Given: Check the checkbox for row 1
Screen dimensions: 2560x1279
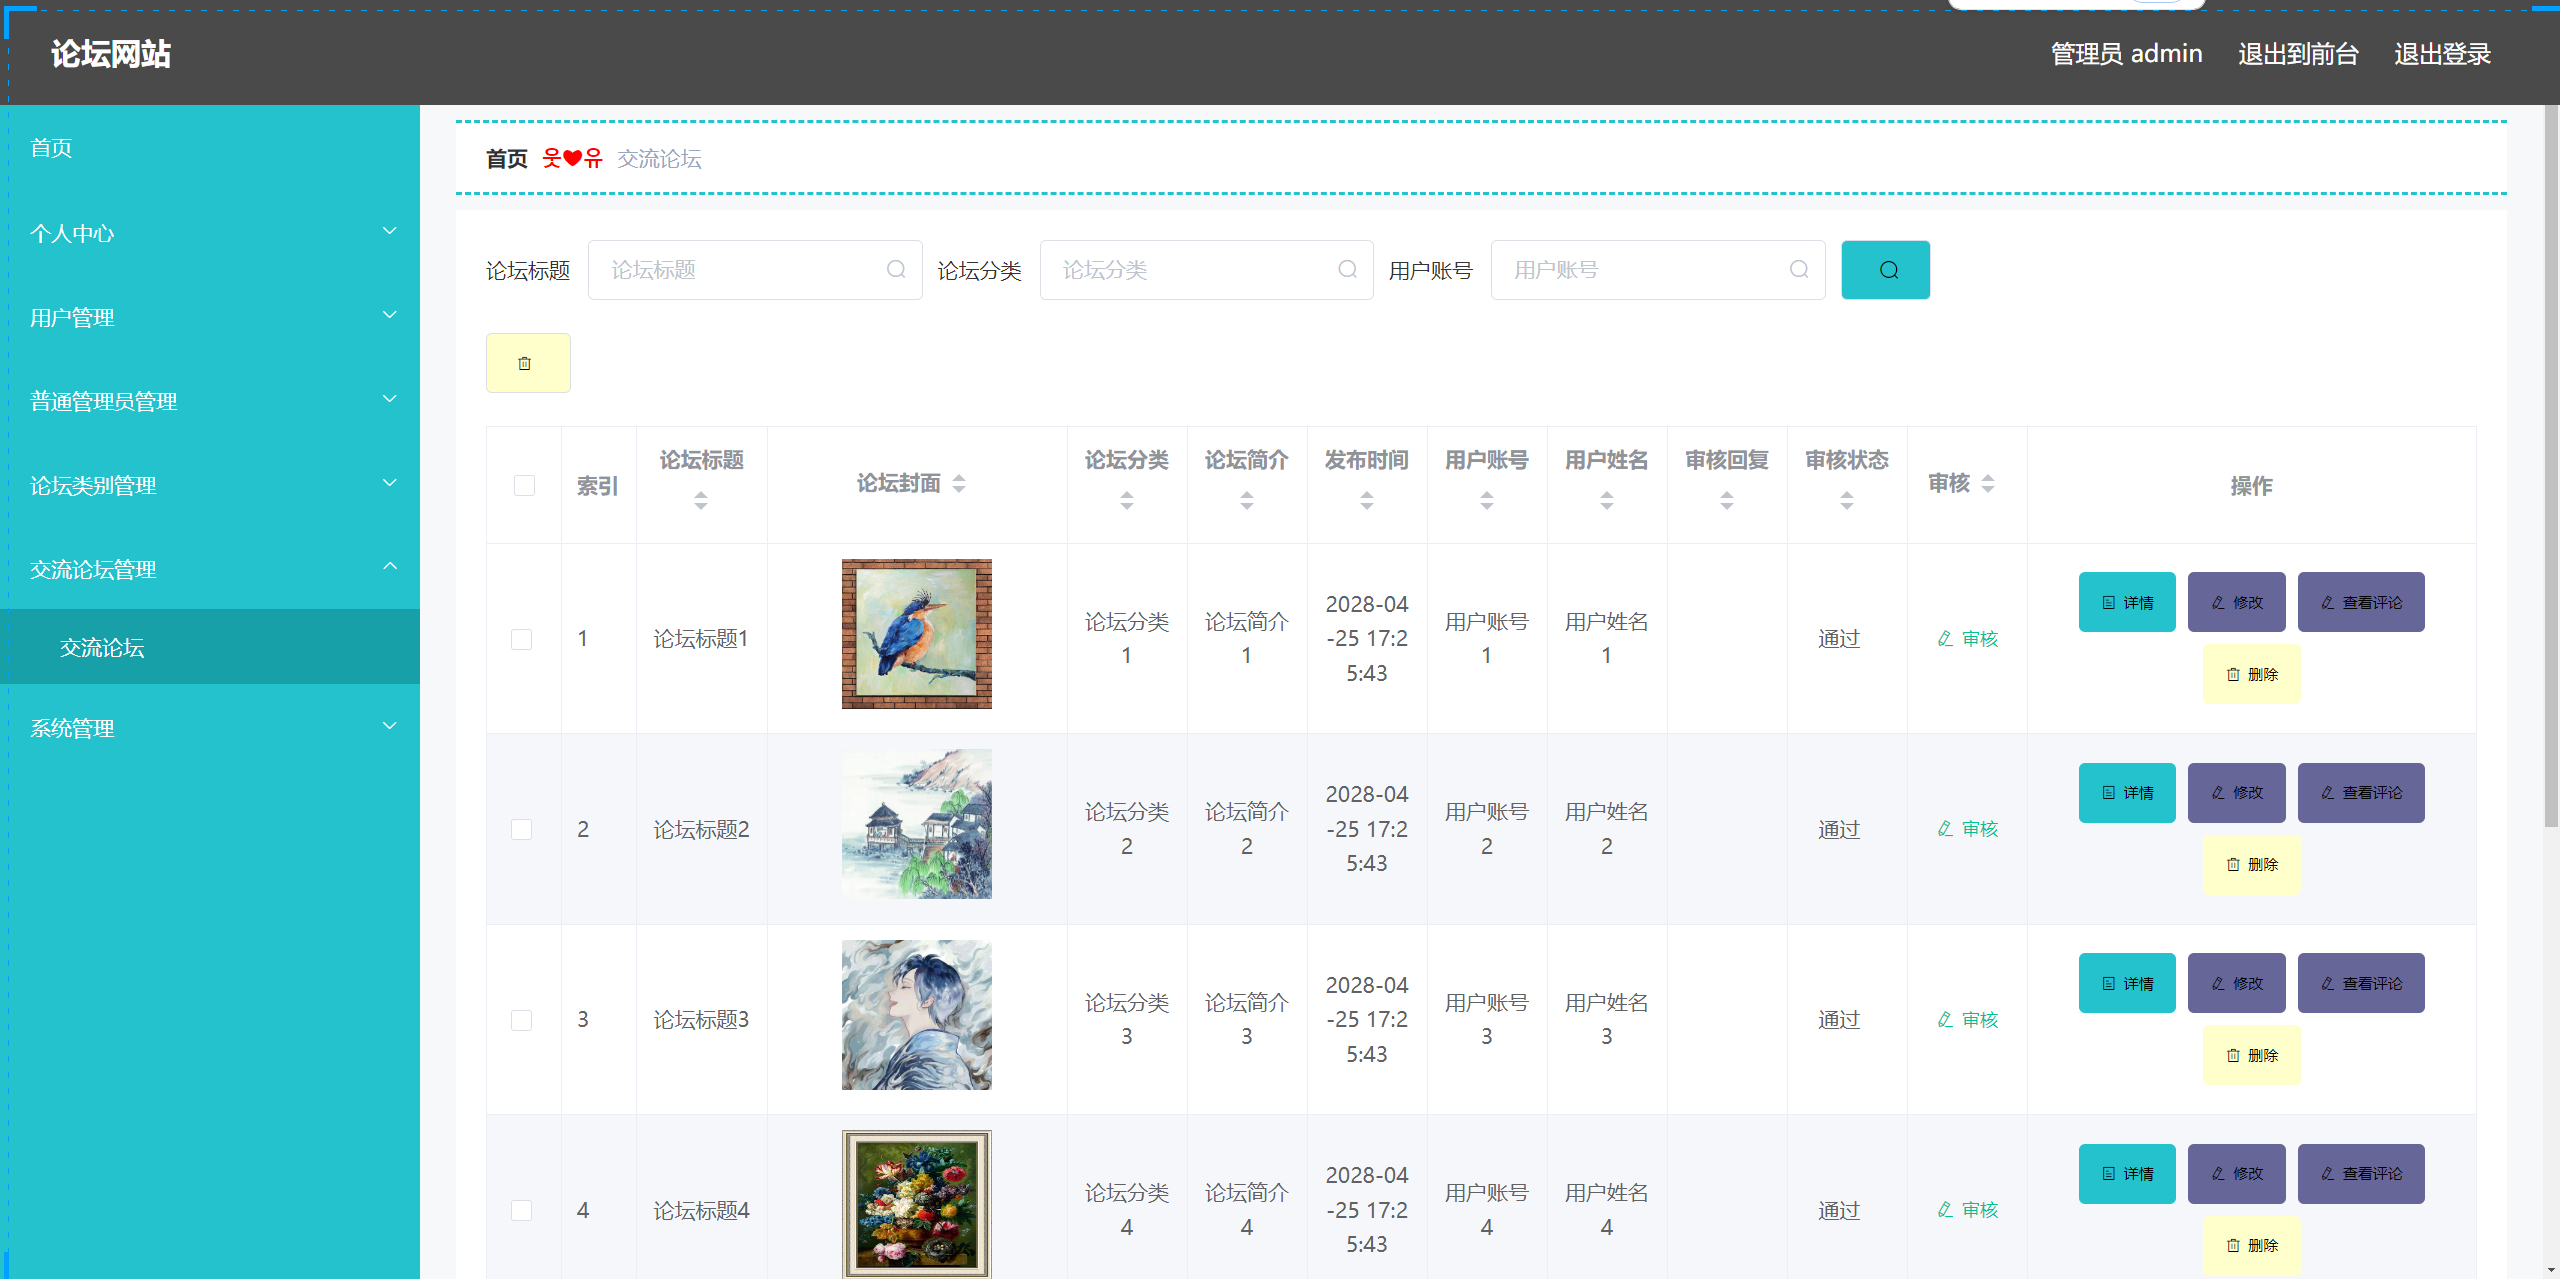Looking at the screenshot, I should click(521, 639).
